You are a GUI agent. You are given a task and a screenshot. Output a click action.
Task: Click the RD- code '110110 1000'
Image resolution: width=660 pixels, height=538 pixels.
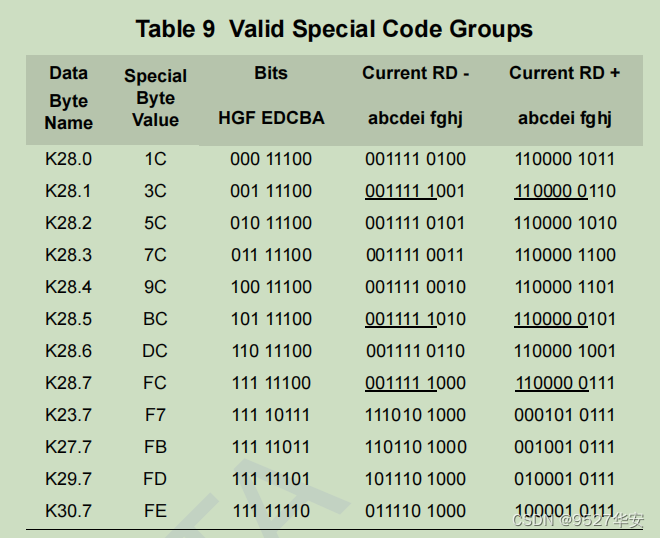(415, 447)
